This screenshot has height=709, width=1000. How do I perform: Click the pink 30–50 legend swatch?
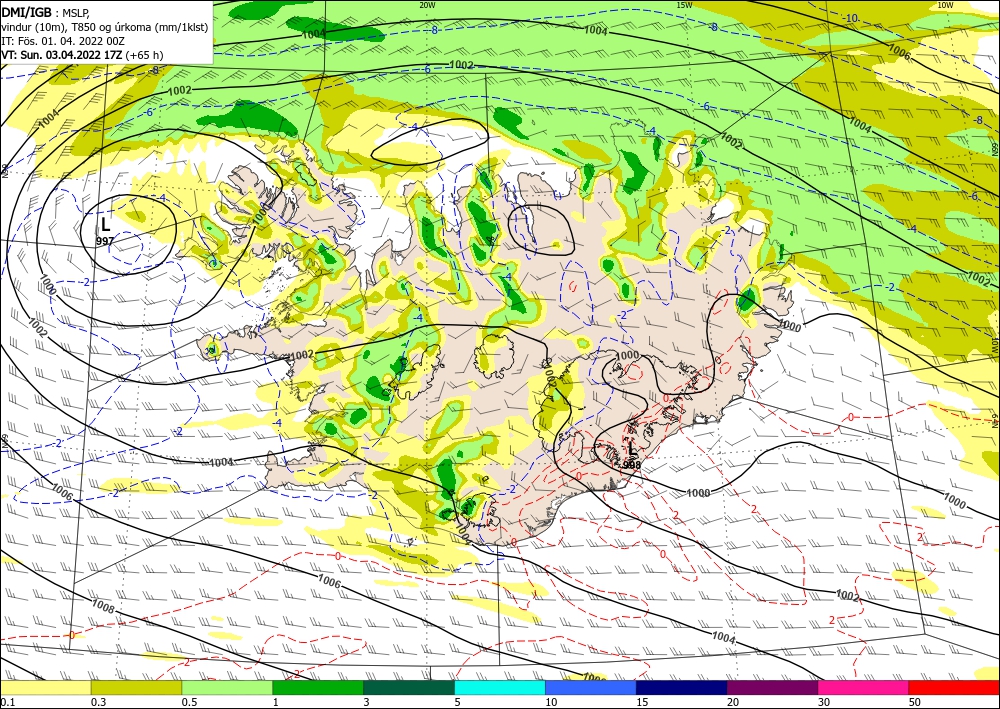click(x=864, y=687)
